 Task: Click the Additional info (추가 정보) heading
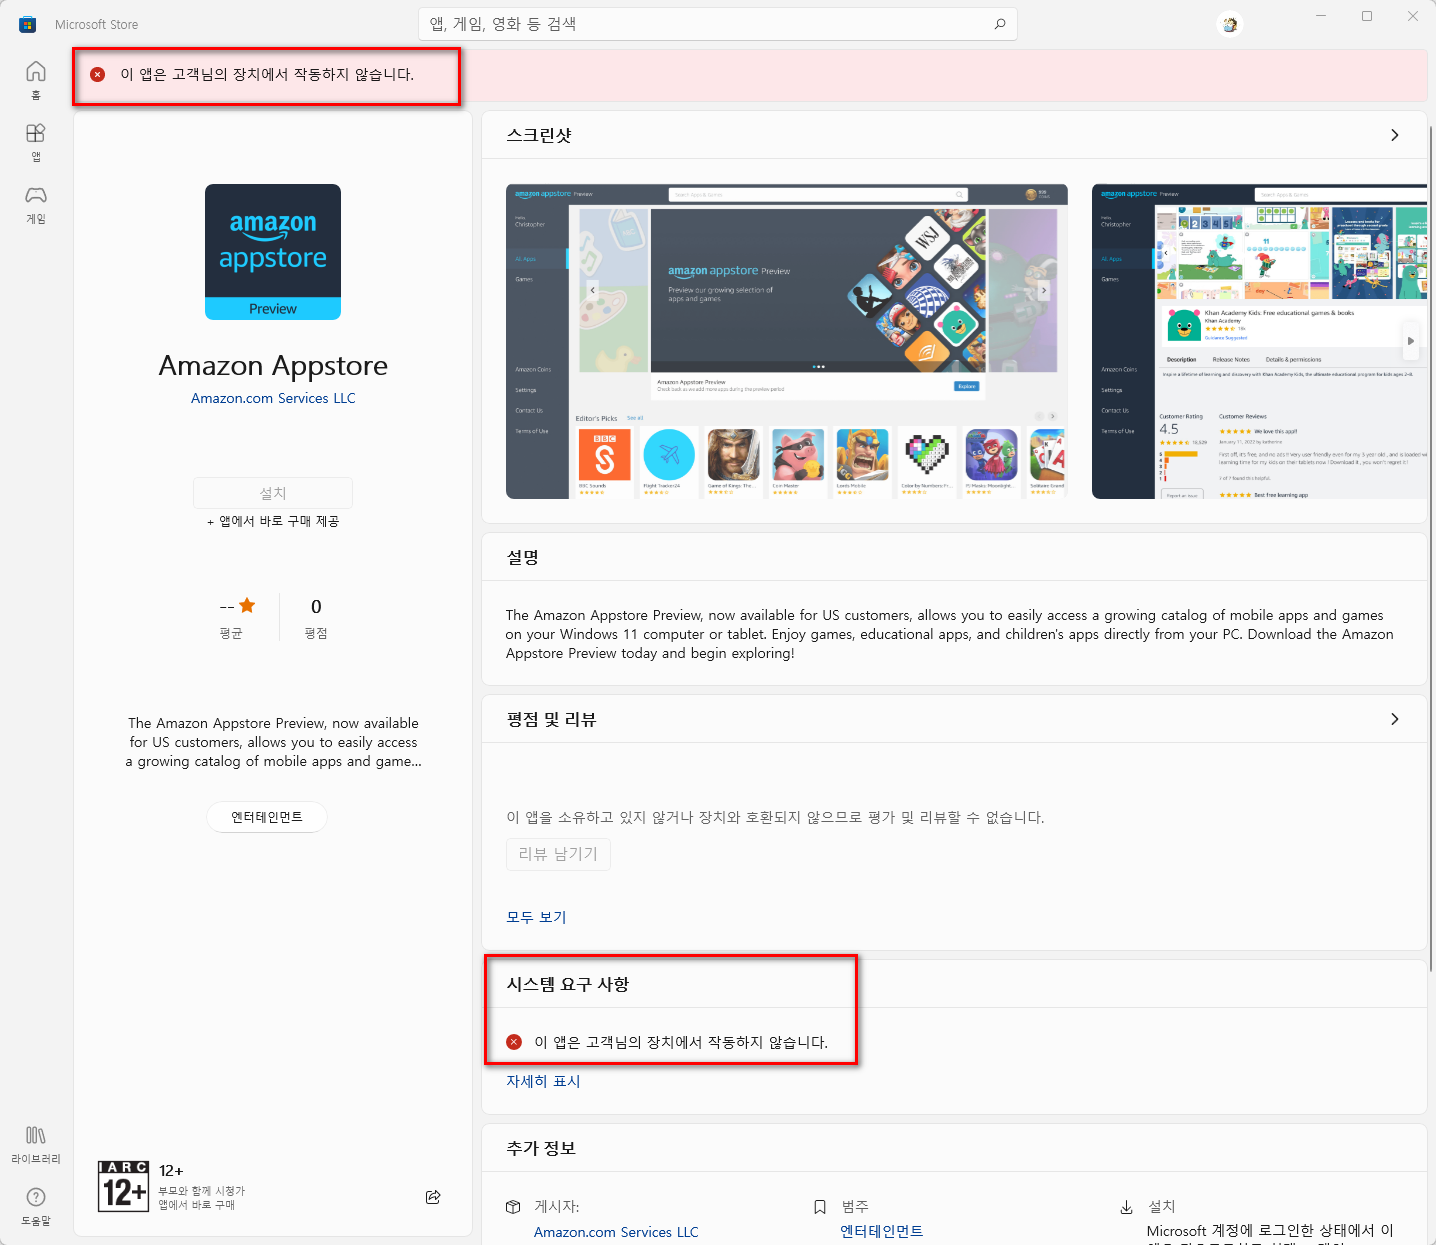(541, 1148)
